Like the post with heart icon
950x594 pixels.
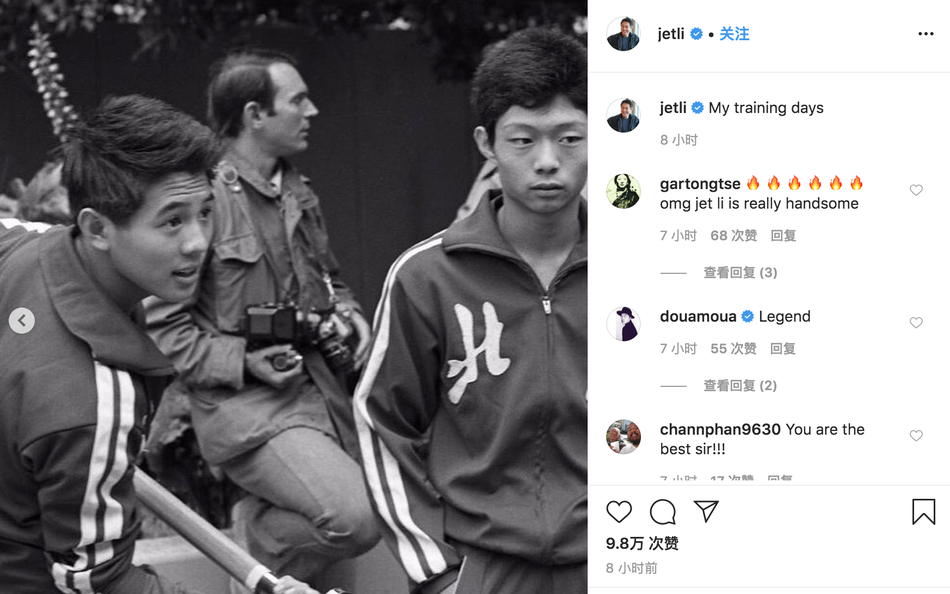pyautogui.click(x=619, y=512)
